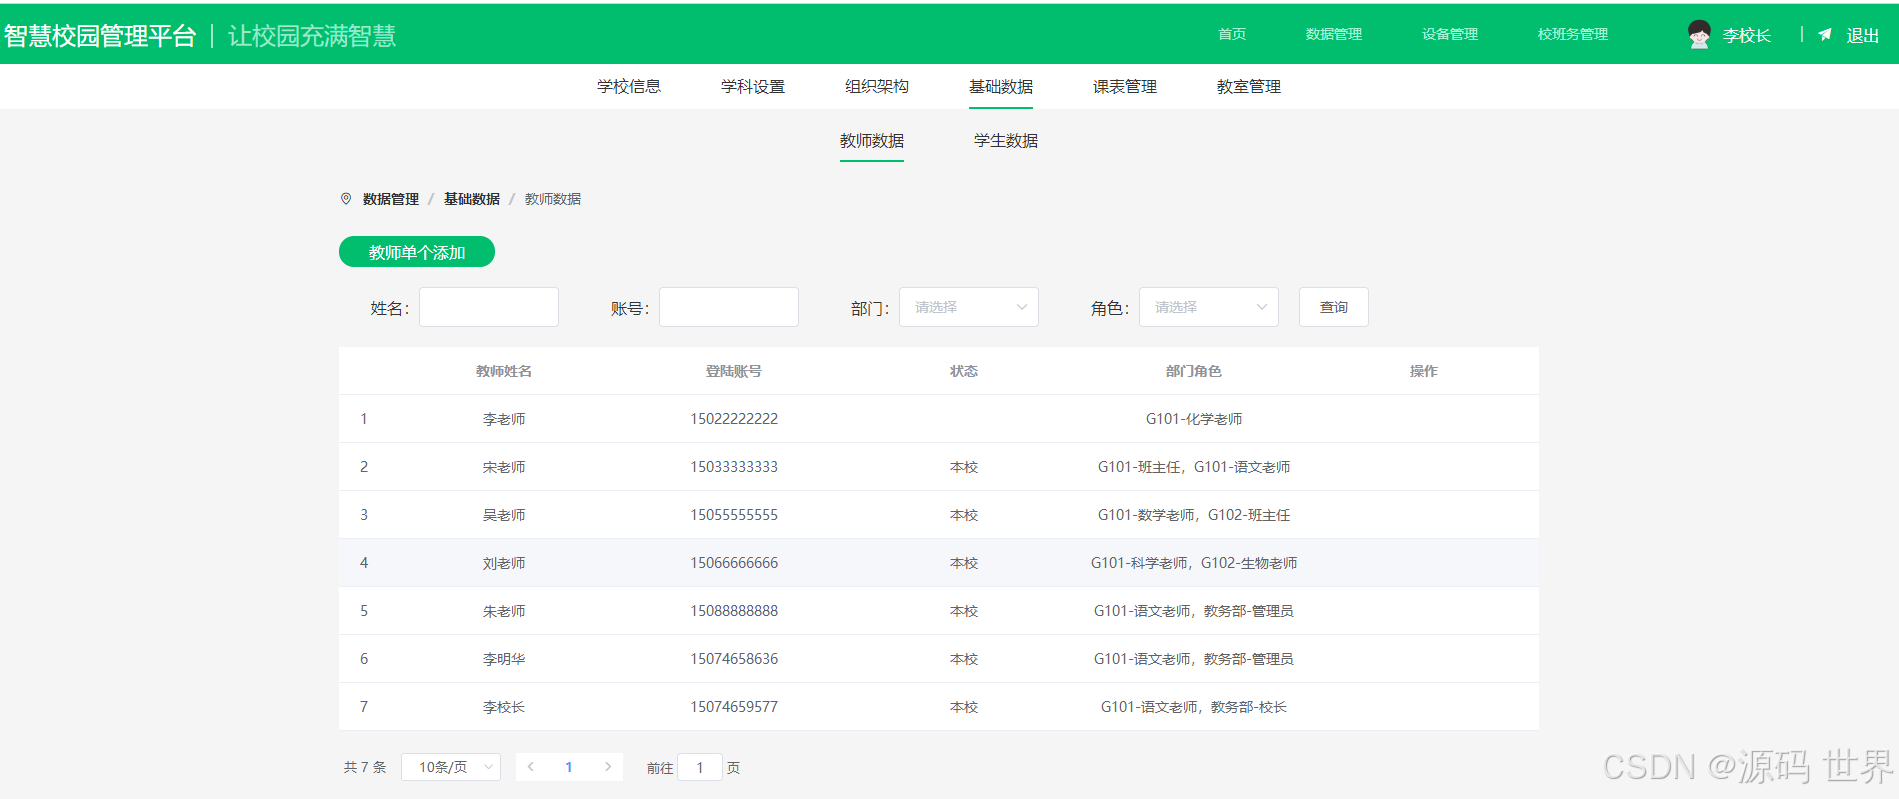Viewport: 1899px width, 799px height.
Task: Focus the 姓名 input field
Action: click(x=489, y=307)
